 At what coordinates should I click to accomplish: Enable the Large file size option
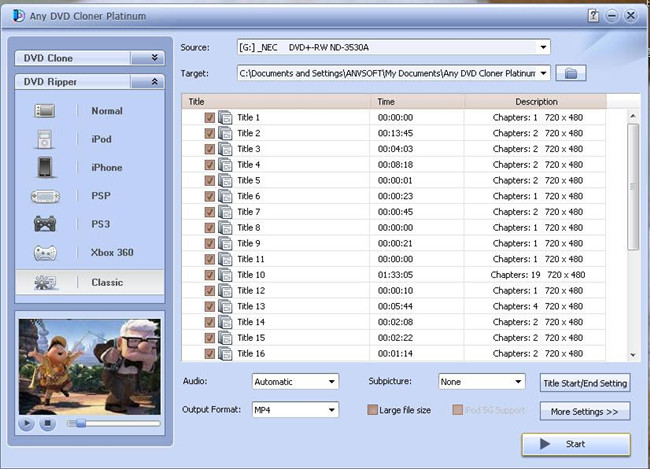pos(373,410)
